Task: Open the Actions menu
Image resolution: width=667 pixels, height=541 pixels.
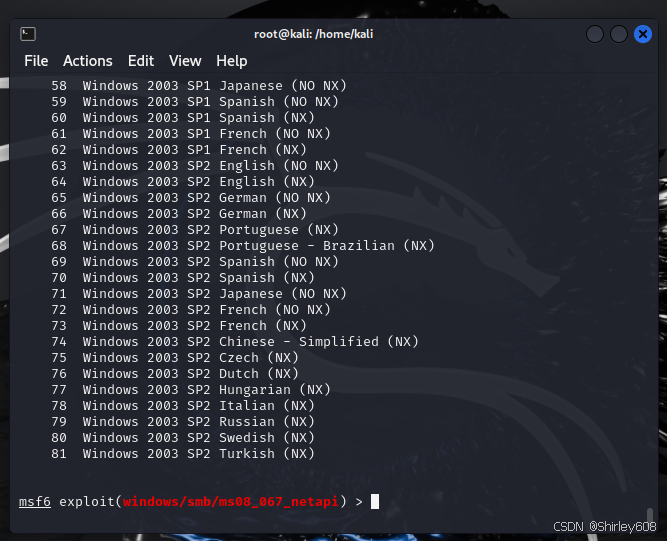Action: [x=88, y=61]
